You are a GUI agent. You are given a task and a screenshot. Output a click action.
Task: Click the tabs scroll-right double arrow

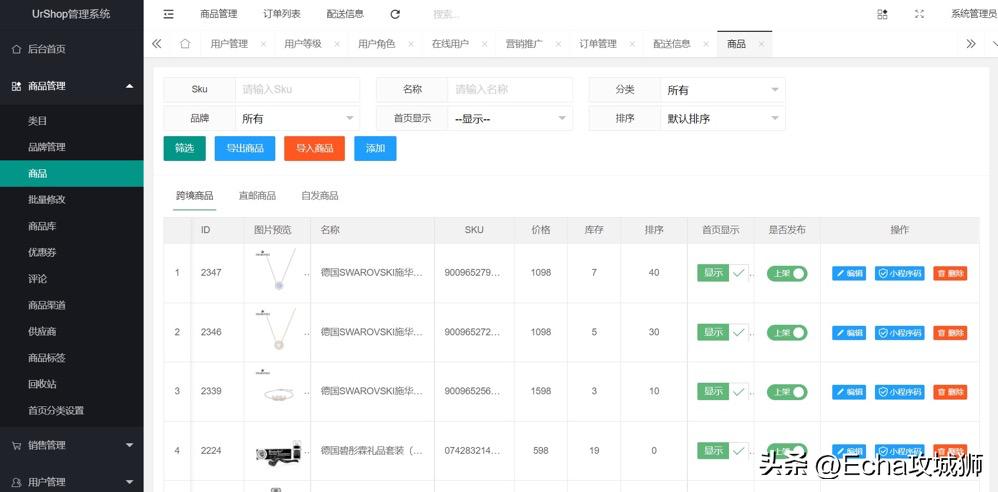click(x=971, y=44)
